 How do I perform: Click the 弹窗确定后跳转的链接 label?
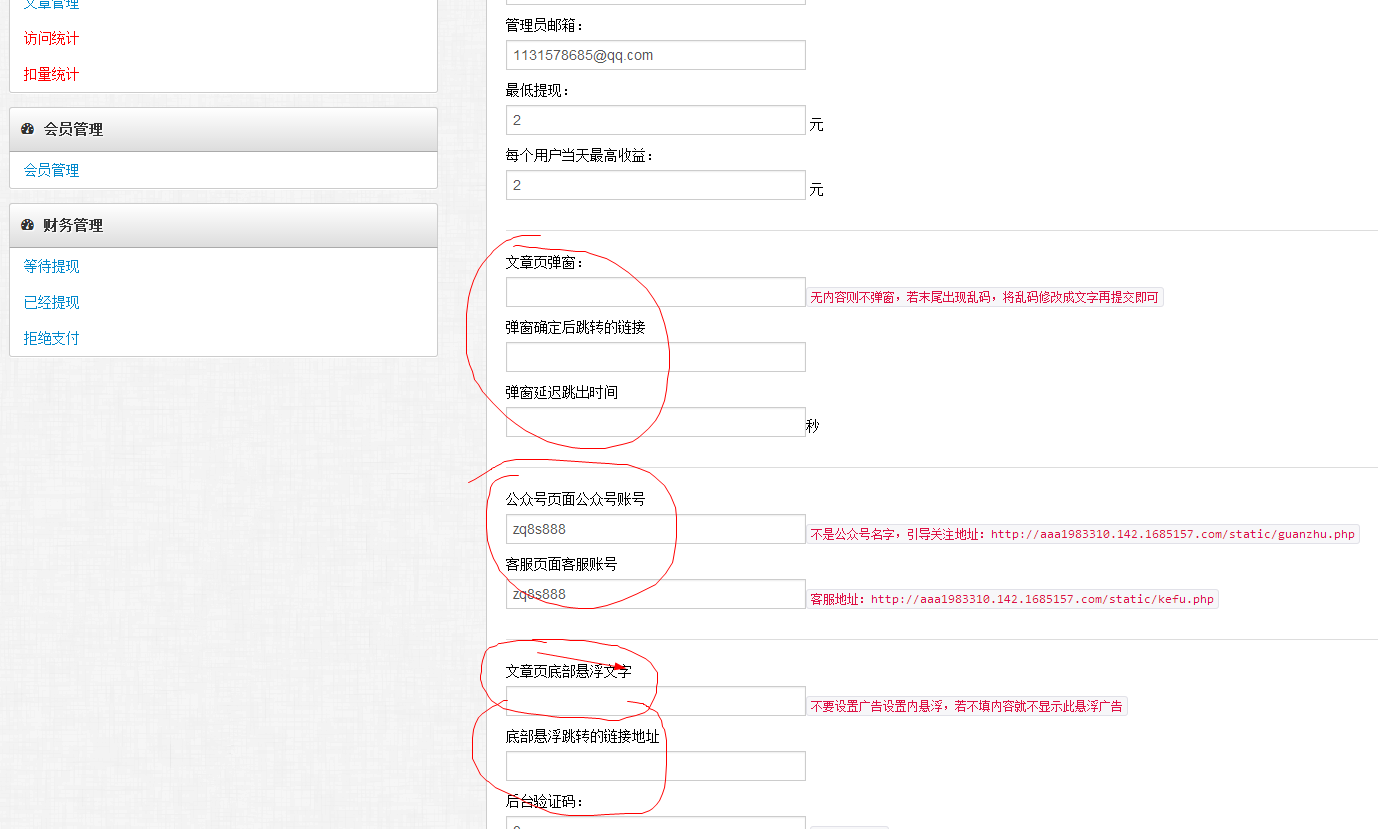[576, 327]
